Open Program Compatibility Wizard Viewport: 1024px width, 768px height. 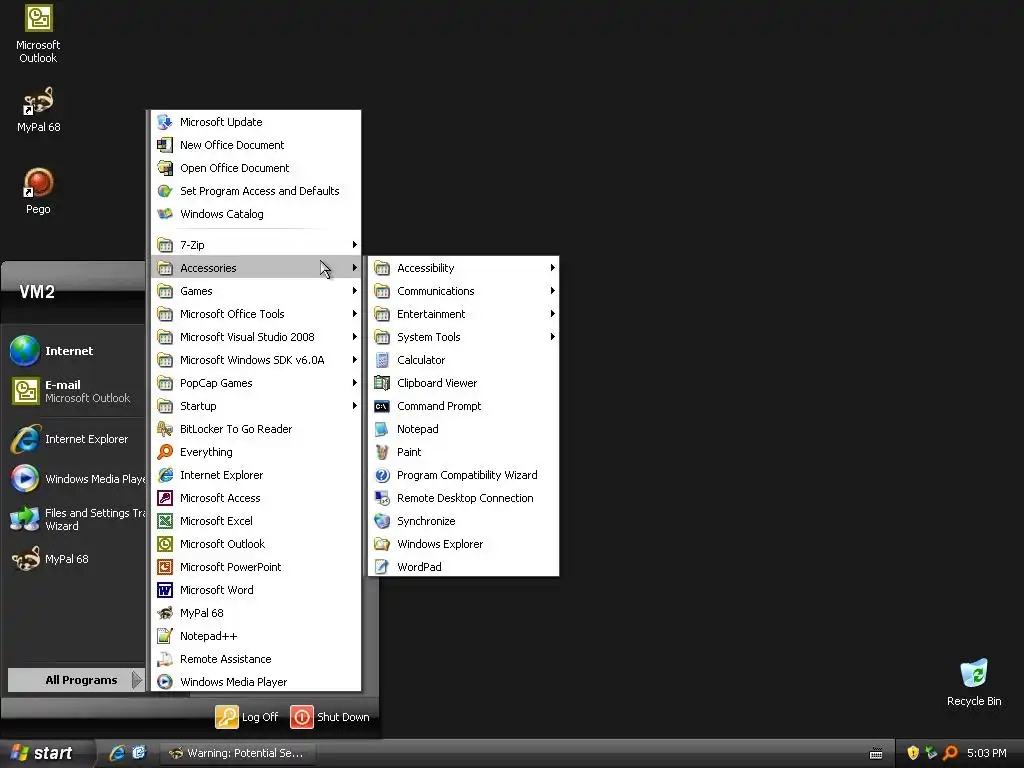pyautogui.click(x=463, y=475)
